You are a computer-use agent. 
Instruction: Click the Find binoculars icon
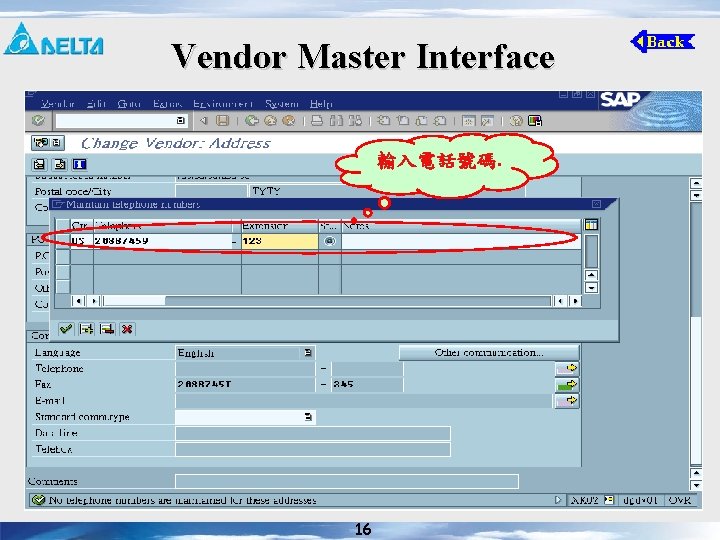tap(336, 121)
